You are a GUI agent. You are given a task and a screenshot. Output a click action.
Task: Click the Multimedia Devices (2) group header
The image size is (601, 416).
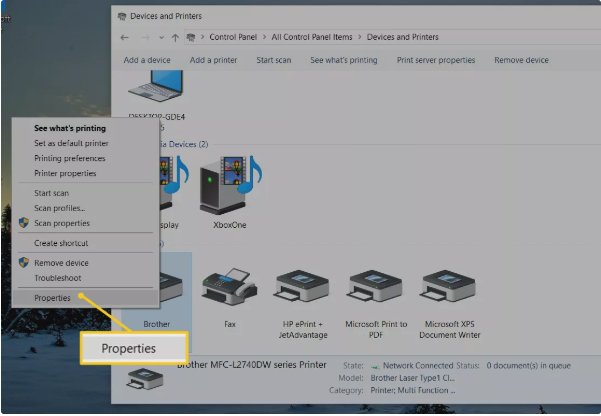pyautogui.click(x=184, y=144)
